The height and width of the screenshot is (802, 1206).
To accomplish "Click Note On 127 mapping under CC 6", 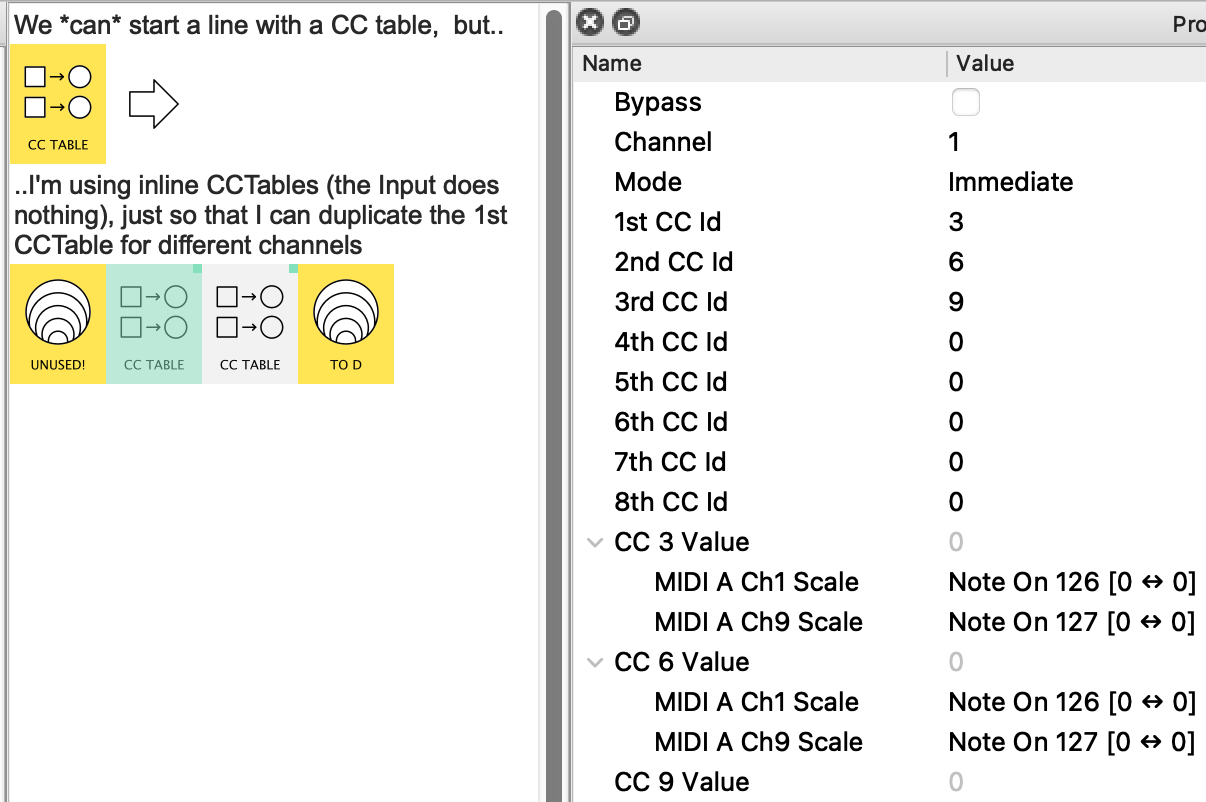I will point(1071,742).
